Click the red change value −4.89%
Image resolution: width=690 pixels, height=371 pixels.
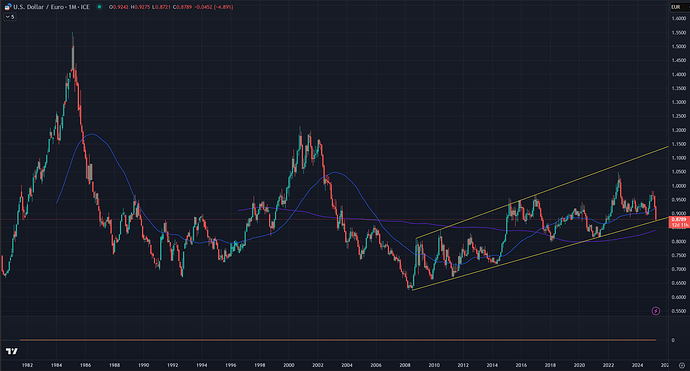click(x=224, y=7)
